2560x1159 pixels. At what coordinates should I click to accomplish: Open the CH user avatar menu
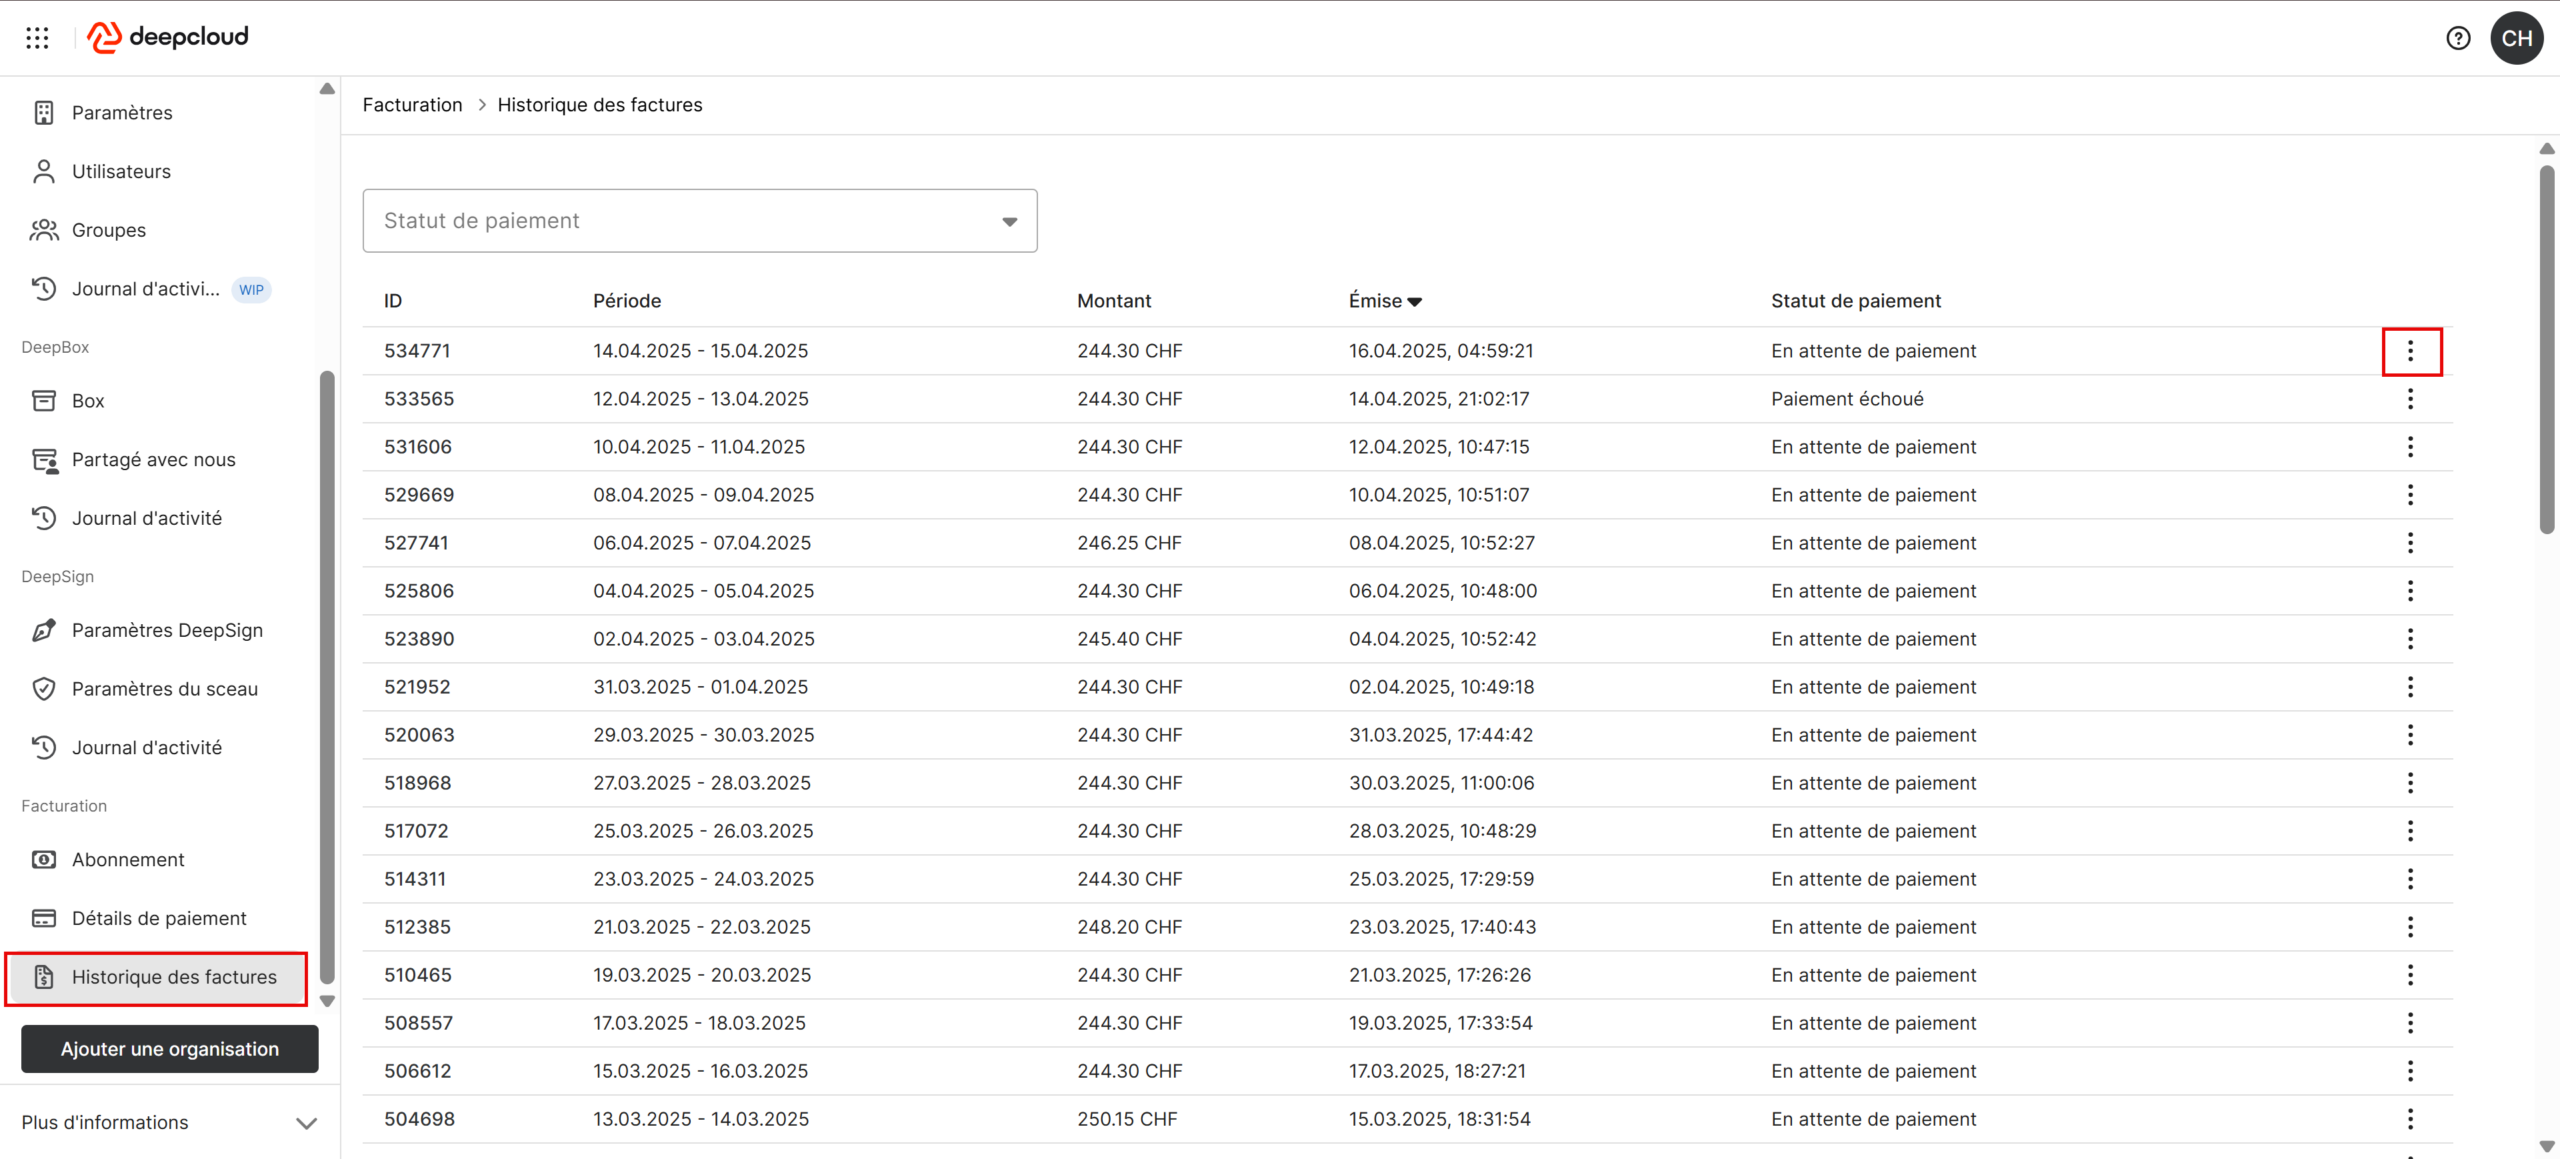coord(2516,38)
